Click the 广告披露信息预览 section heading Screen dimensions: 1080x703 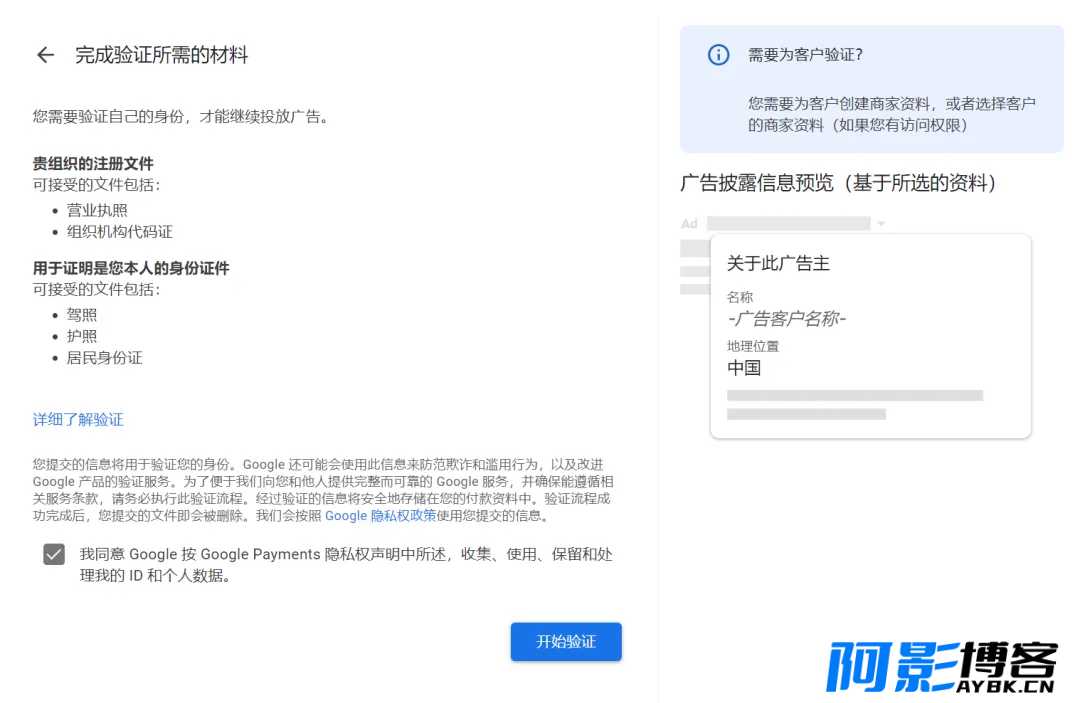[838, 183]
